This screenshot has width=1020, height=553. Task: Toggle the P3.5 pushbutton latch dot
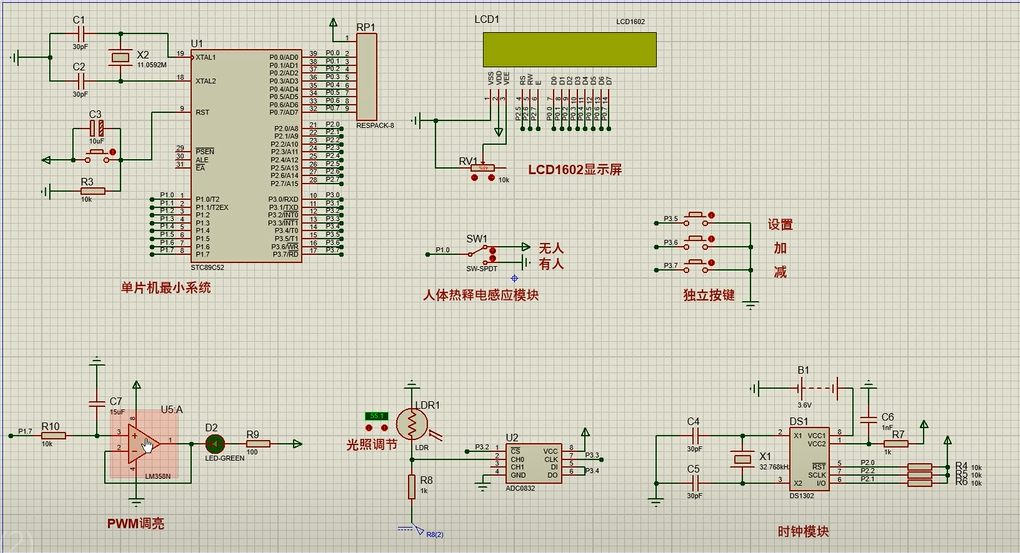[x=712, y=214]
